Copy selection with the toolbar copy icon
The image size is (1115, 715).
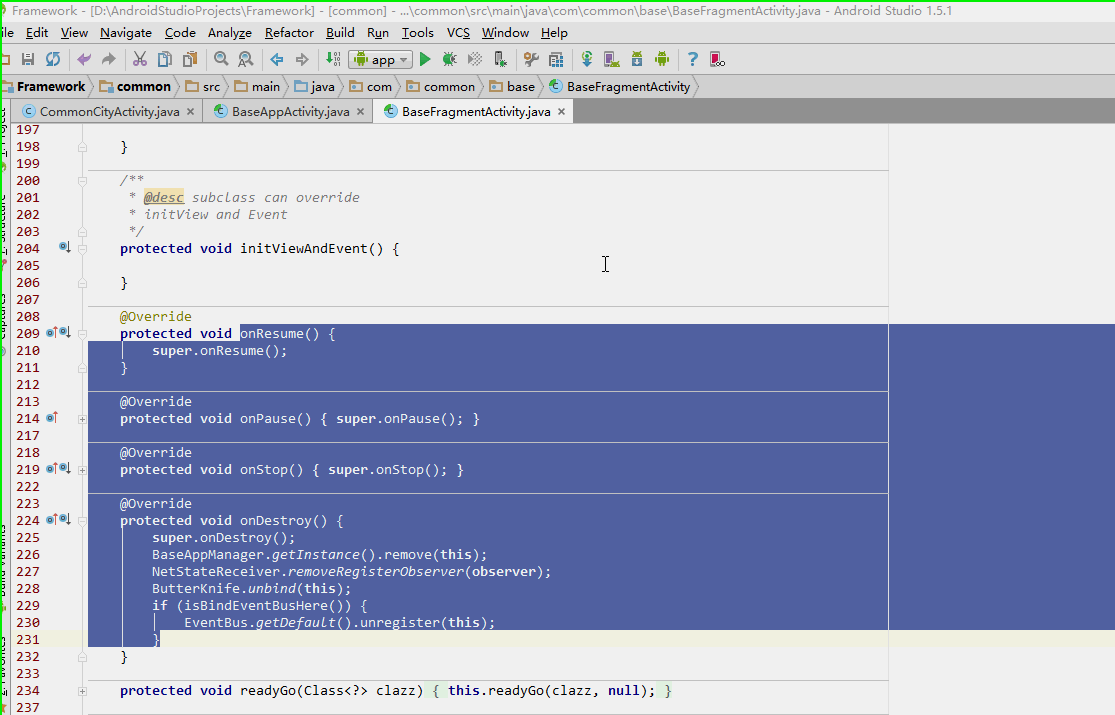tap(164, 59)
